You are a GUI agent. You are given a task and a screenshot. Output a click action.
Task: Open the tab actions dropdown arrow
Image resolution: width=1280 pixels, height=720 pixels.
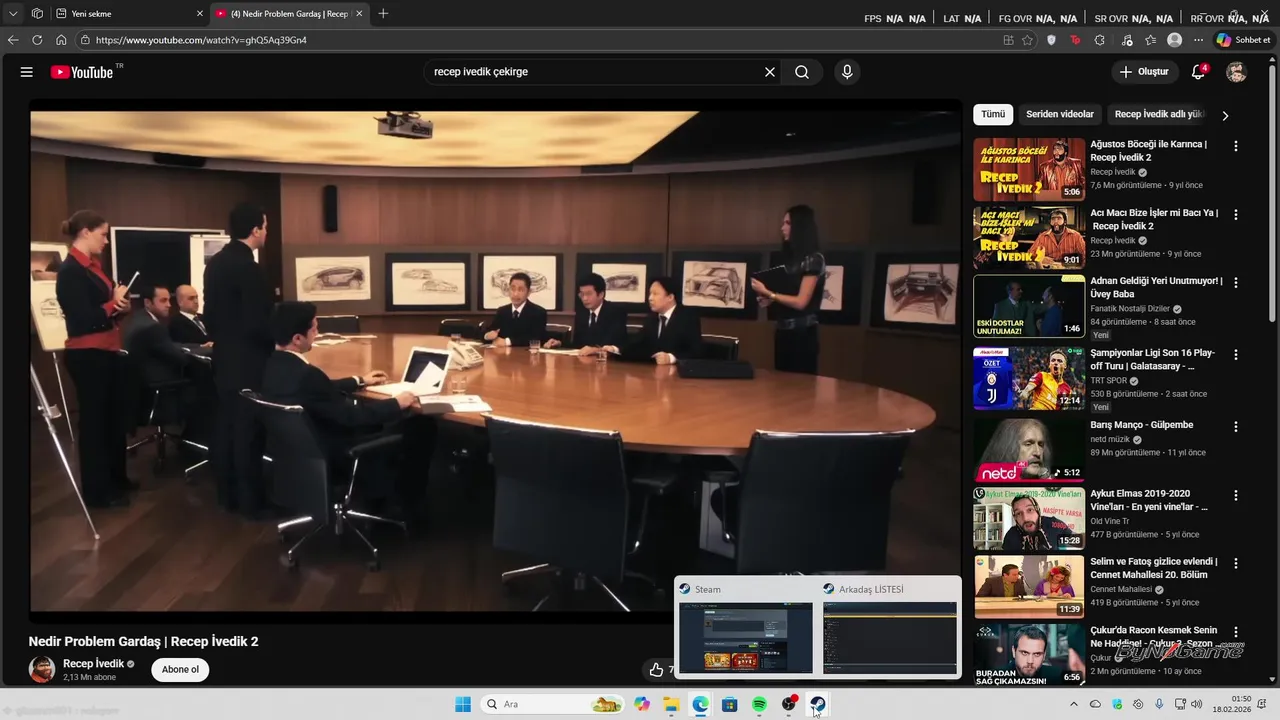coord(13,14)
